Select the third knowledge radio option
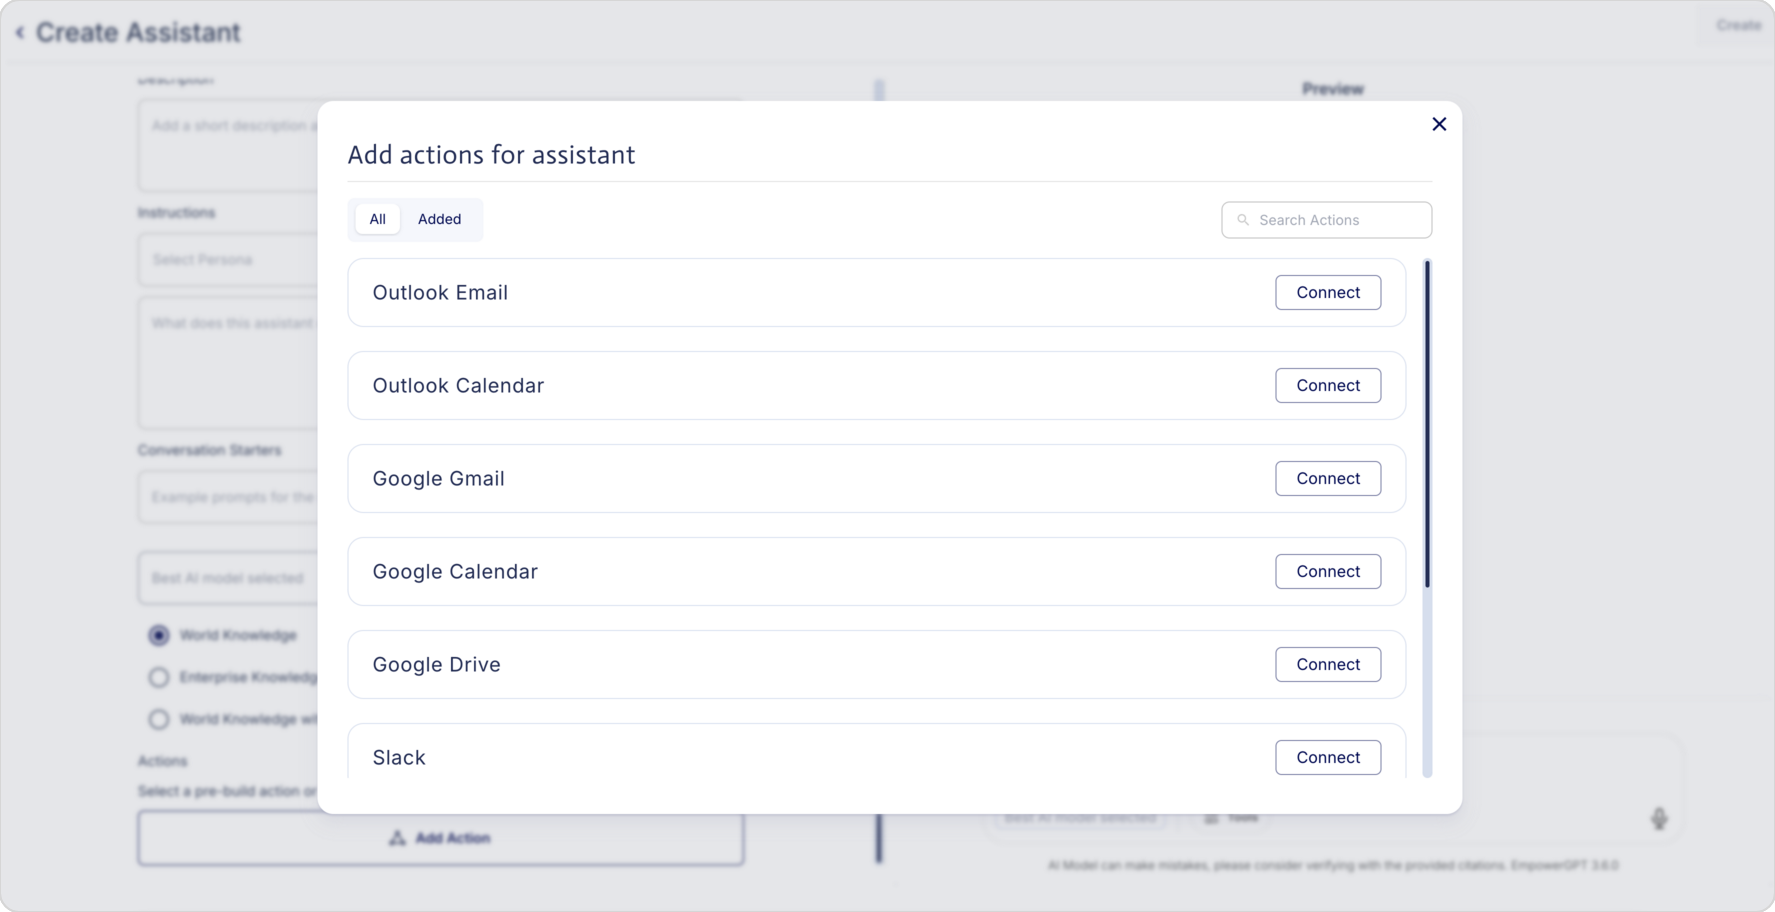The height and width of the screenshot is (912, 1775). tap(159, 719)
